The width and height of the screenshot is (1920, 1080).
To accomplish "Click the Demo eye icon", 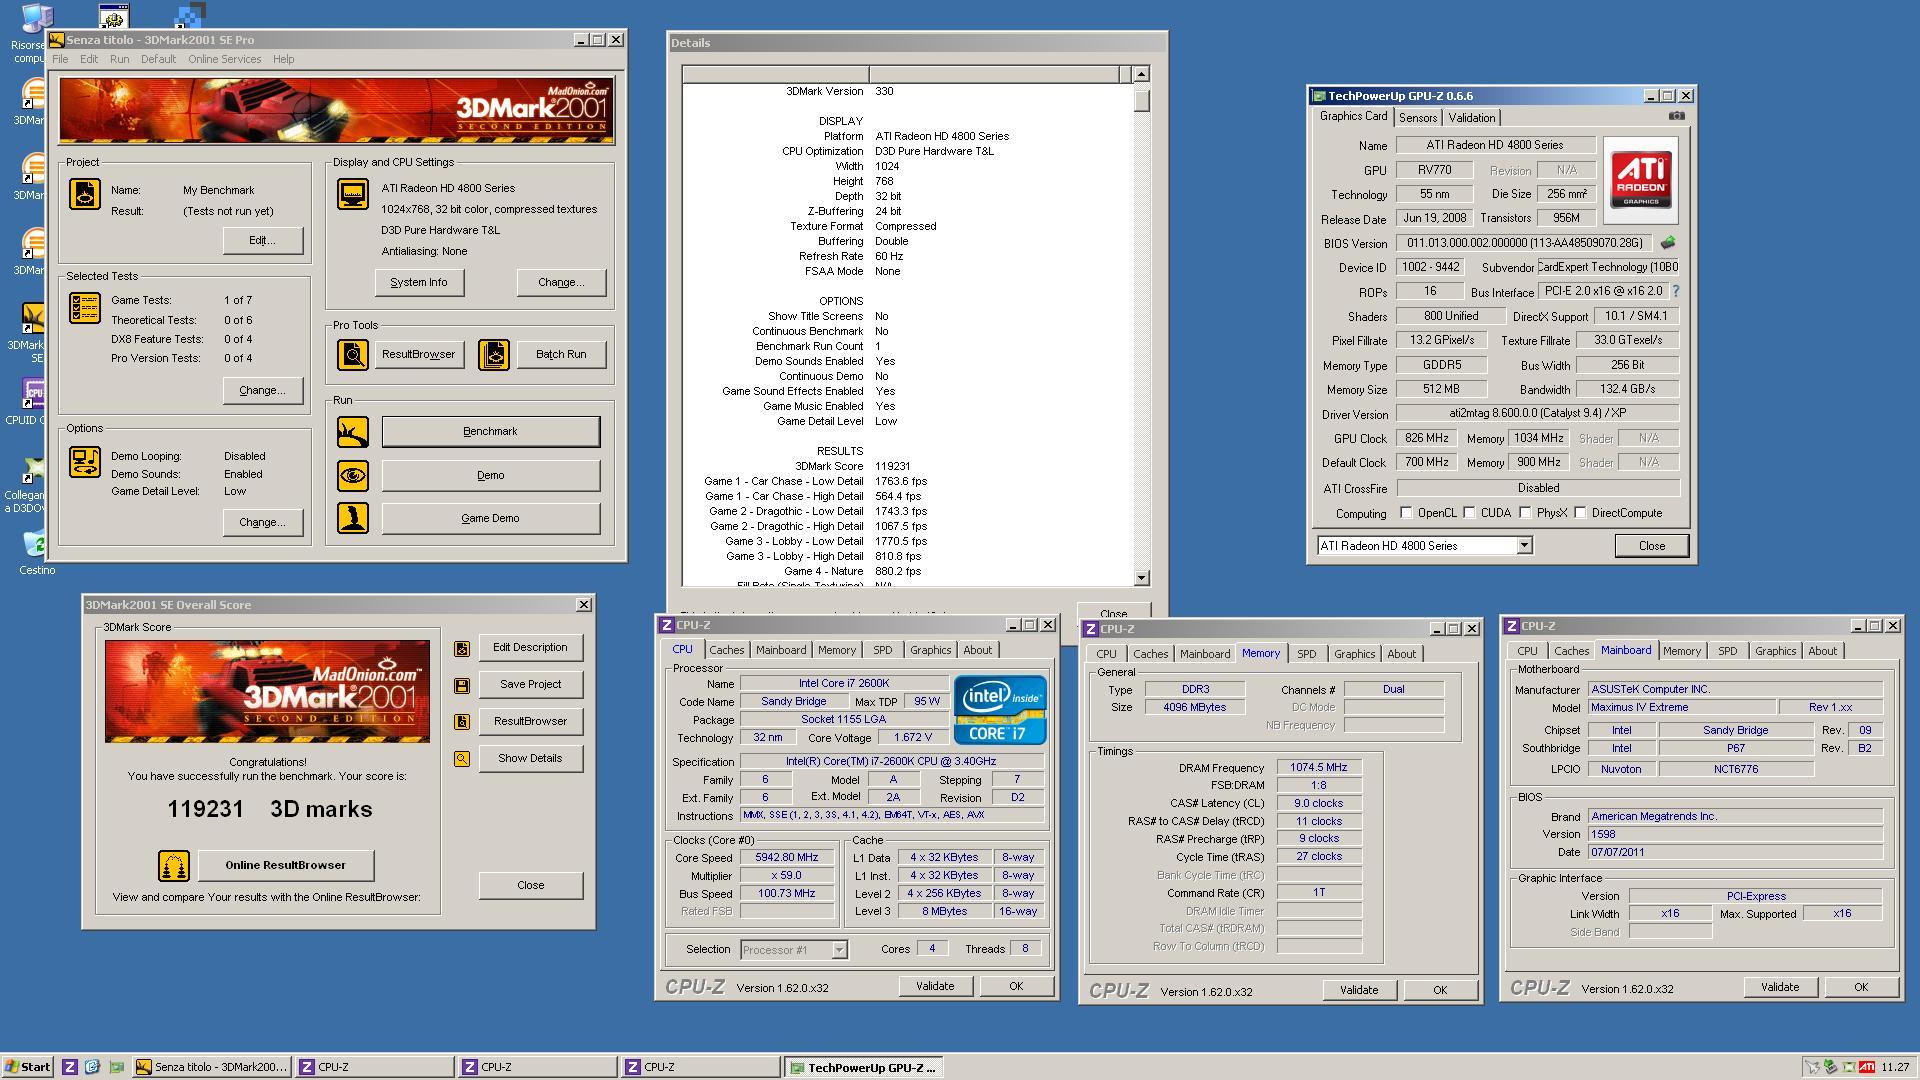I will (352, 476).
